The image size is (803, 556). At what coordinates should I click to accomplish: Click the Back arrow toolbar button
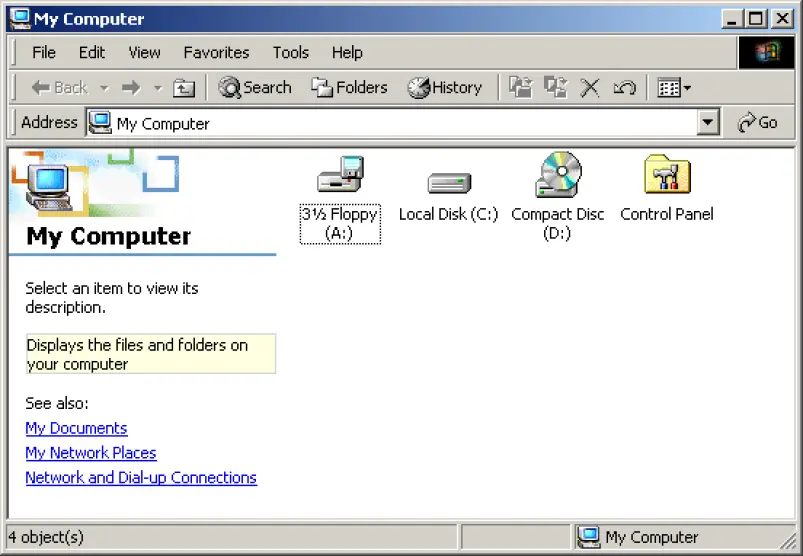pos(59,88)
